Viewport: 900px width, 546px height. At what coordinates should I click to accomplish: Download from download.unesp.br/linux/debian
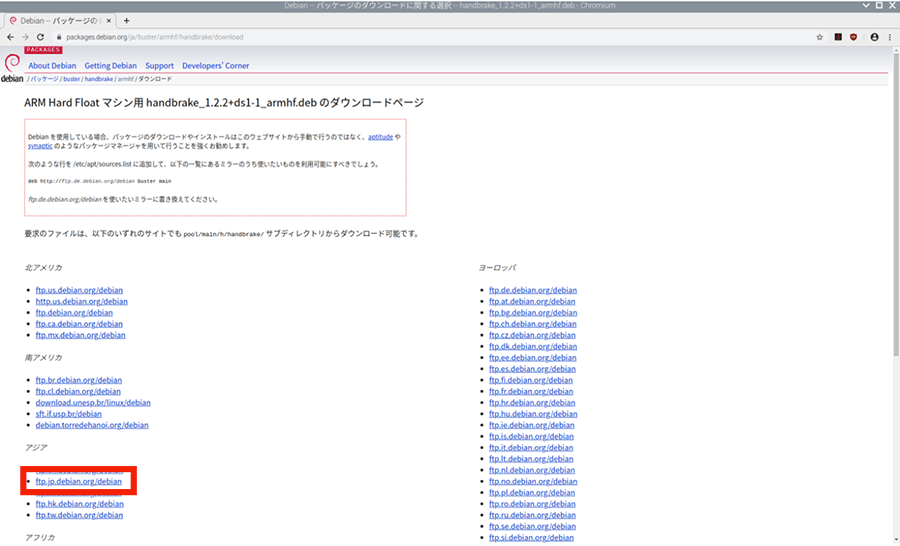tap(93, 402)
